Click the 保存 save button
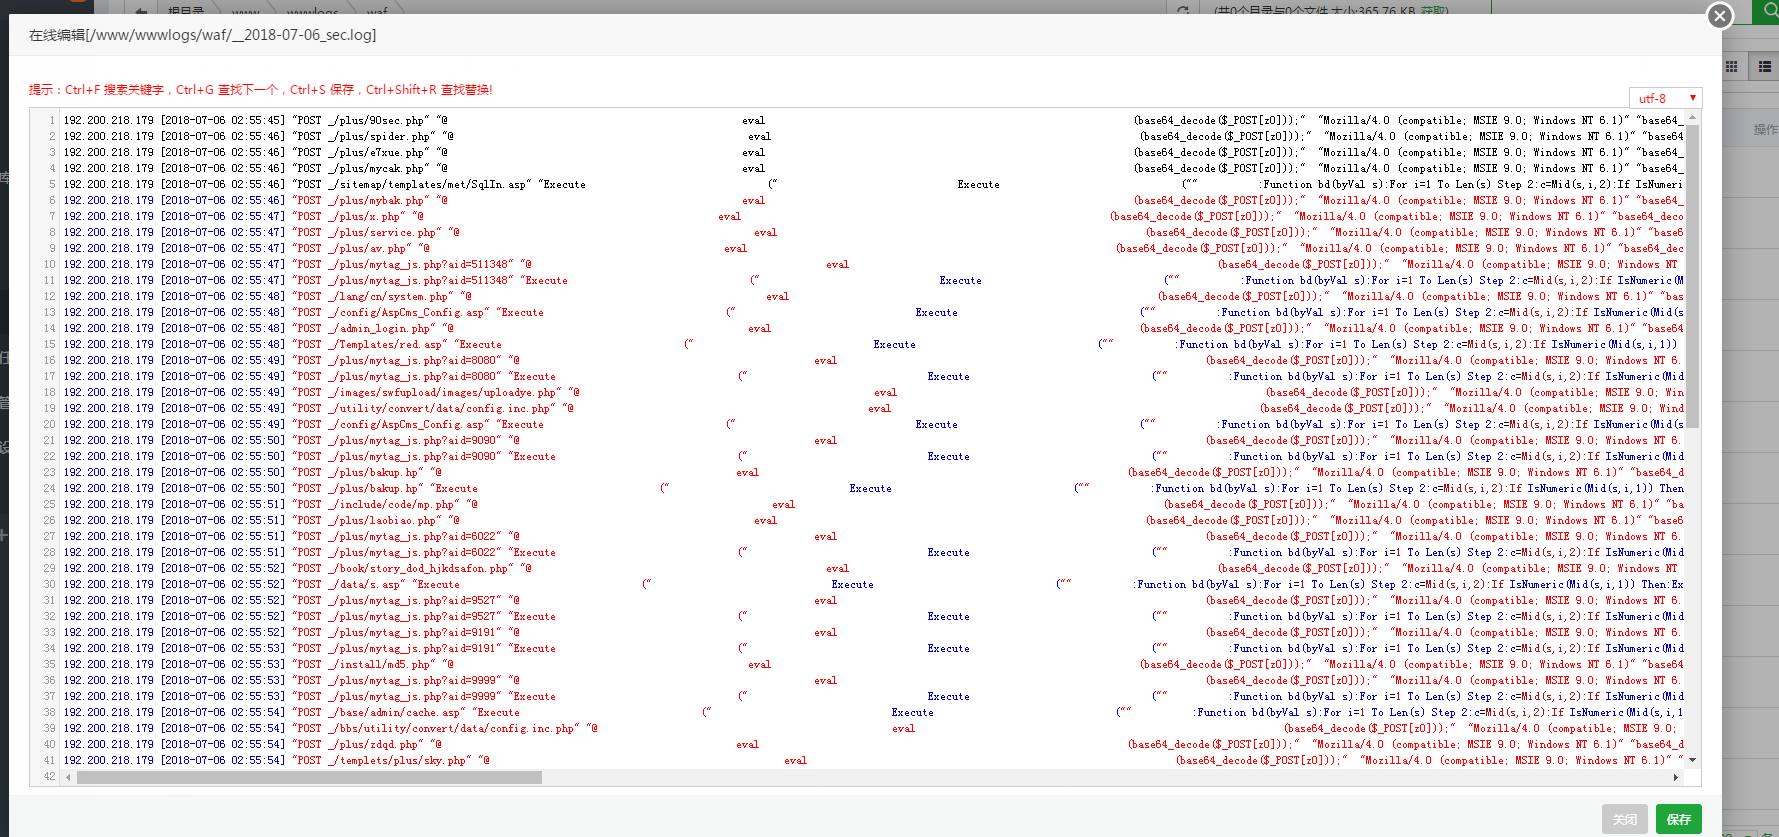The image size is (1779, 837). pyautogui.click(x=1679, y=819)
